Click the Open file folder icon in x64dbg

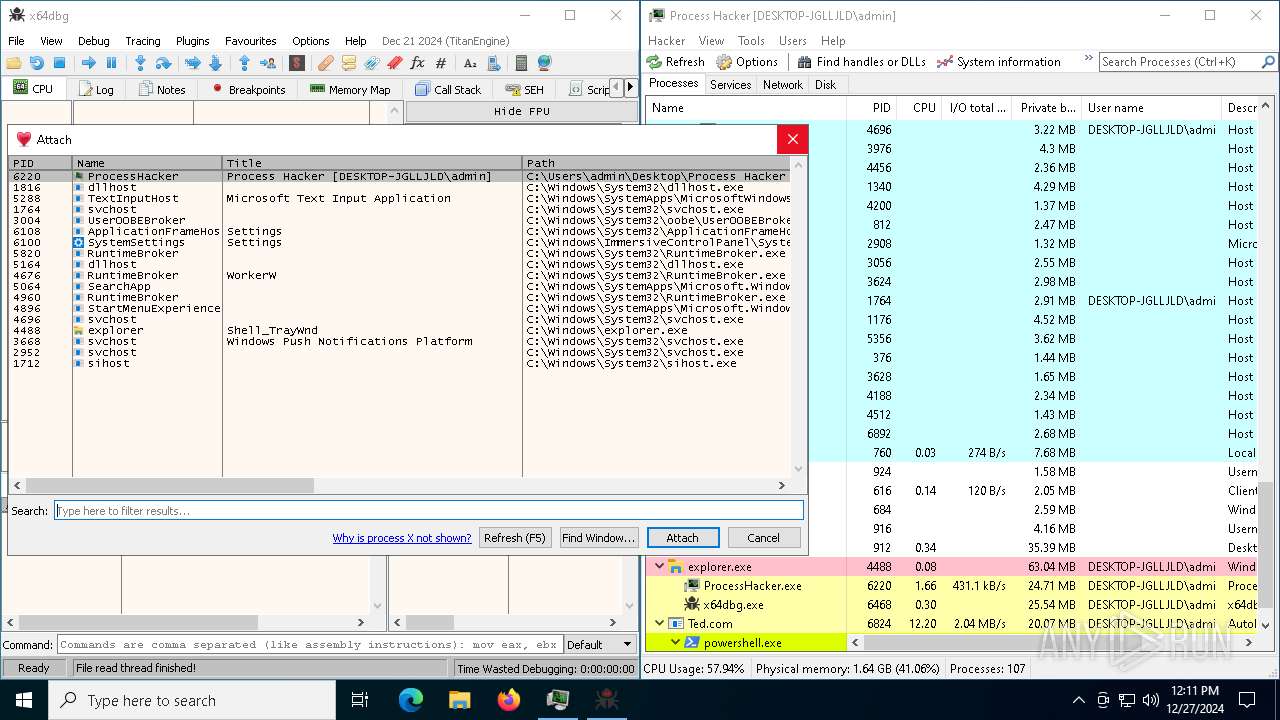(x=14, y=63)
